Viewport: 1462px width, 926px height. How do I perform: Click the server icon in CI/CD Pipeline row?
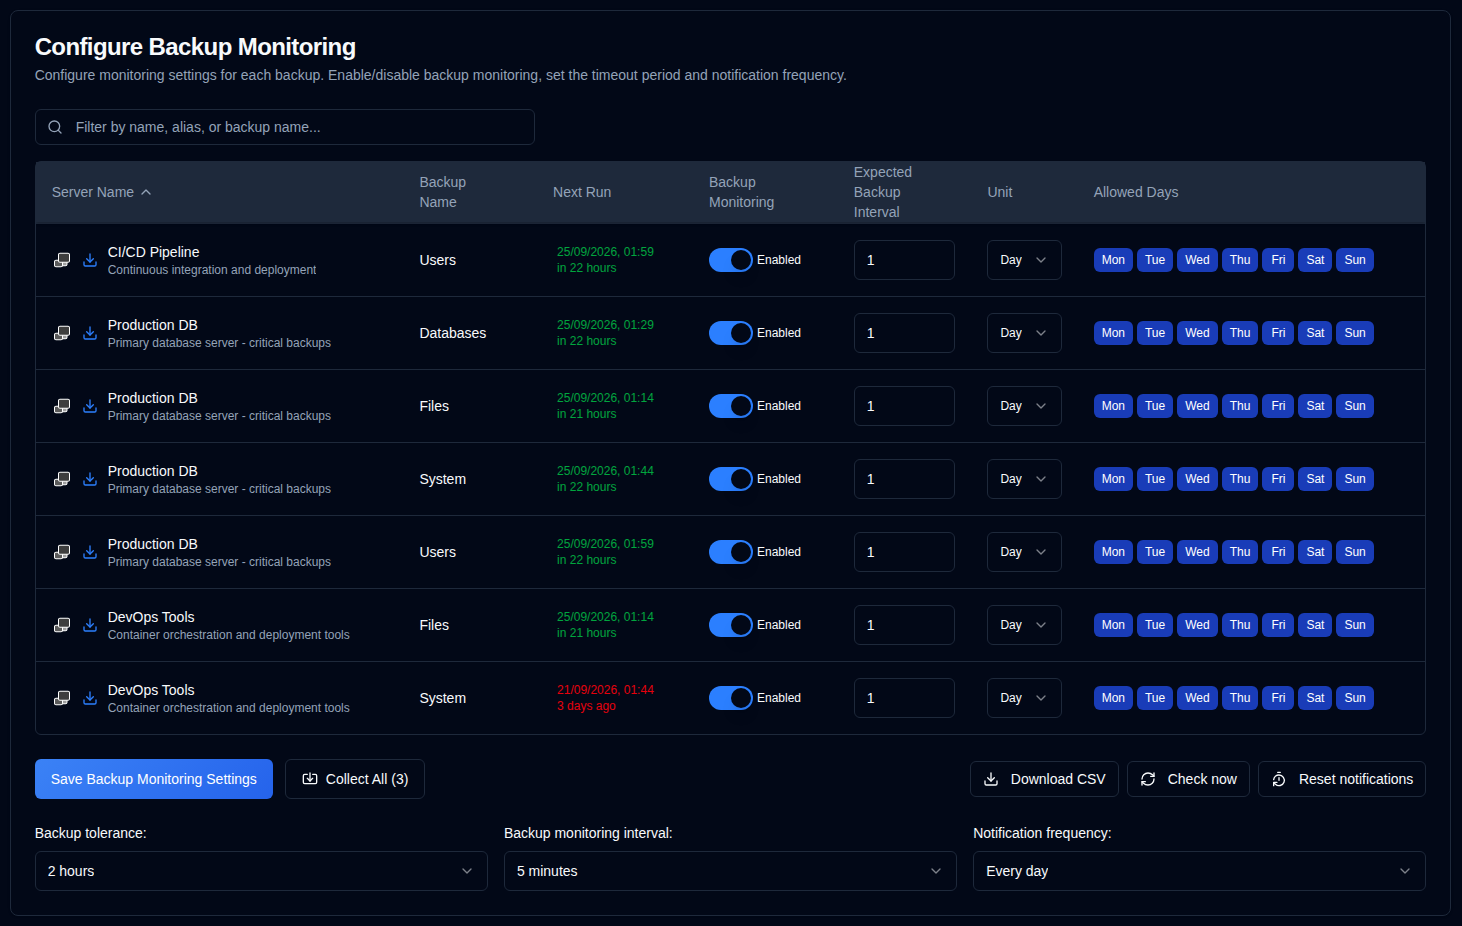tap(62, 260)
